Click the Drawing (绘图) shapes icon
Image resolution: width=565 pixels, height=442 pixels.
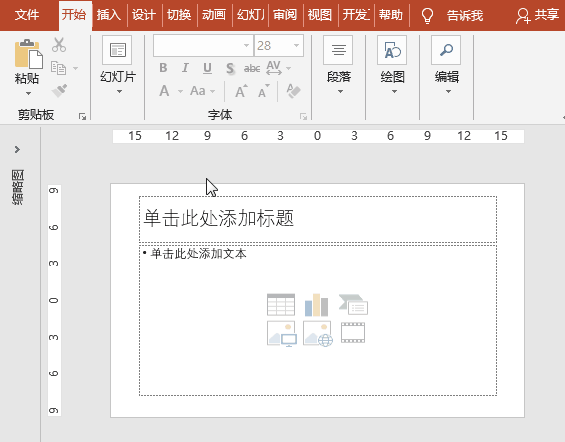[x=392, y=50]
